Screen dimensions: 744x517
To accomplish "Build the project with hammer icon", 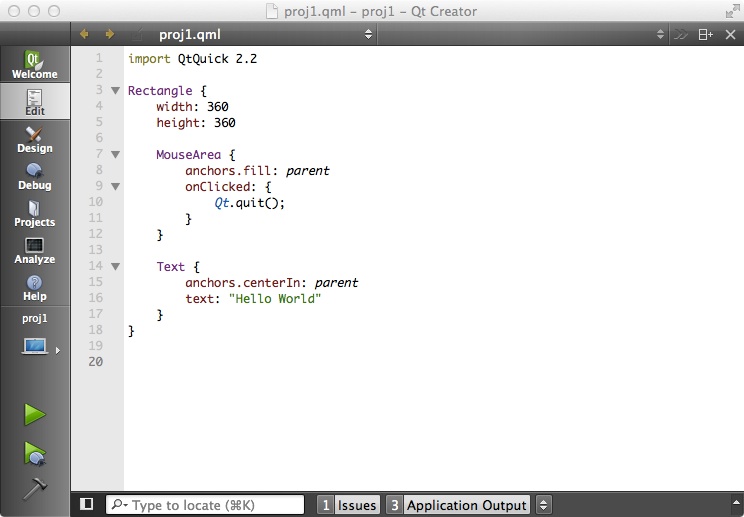I will [35, 489].
